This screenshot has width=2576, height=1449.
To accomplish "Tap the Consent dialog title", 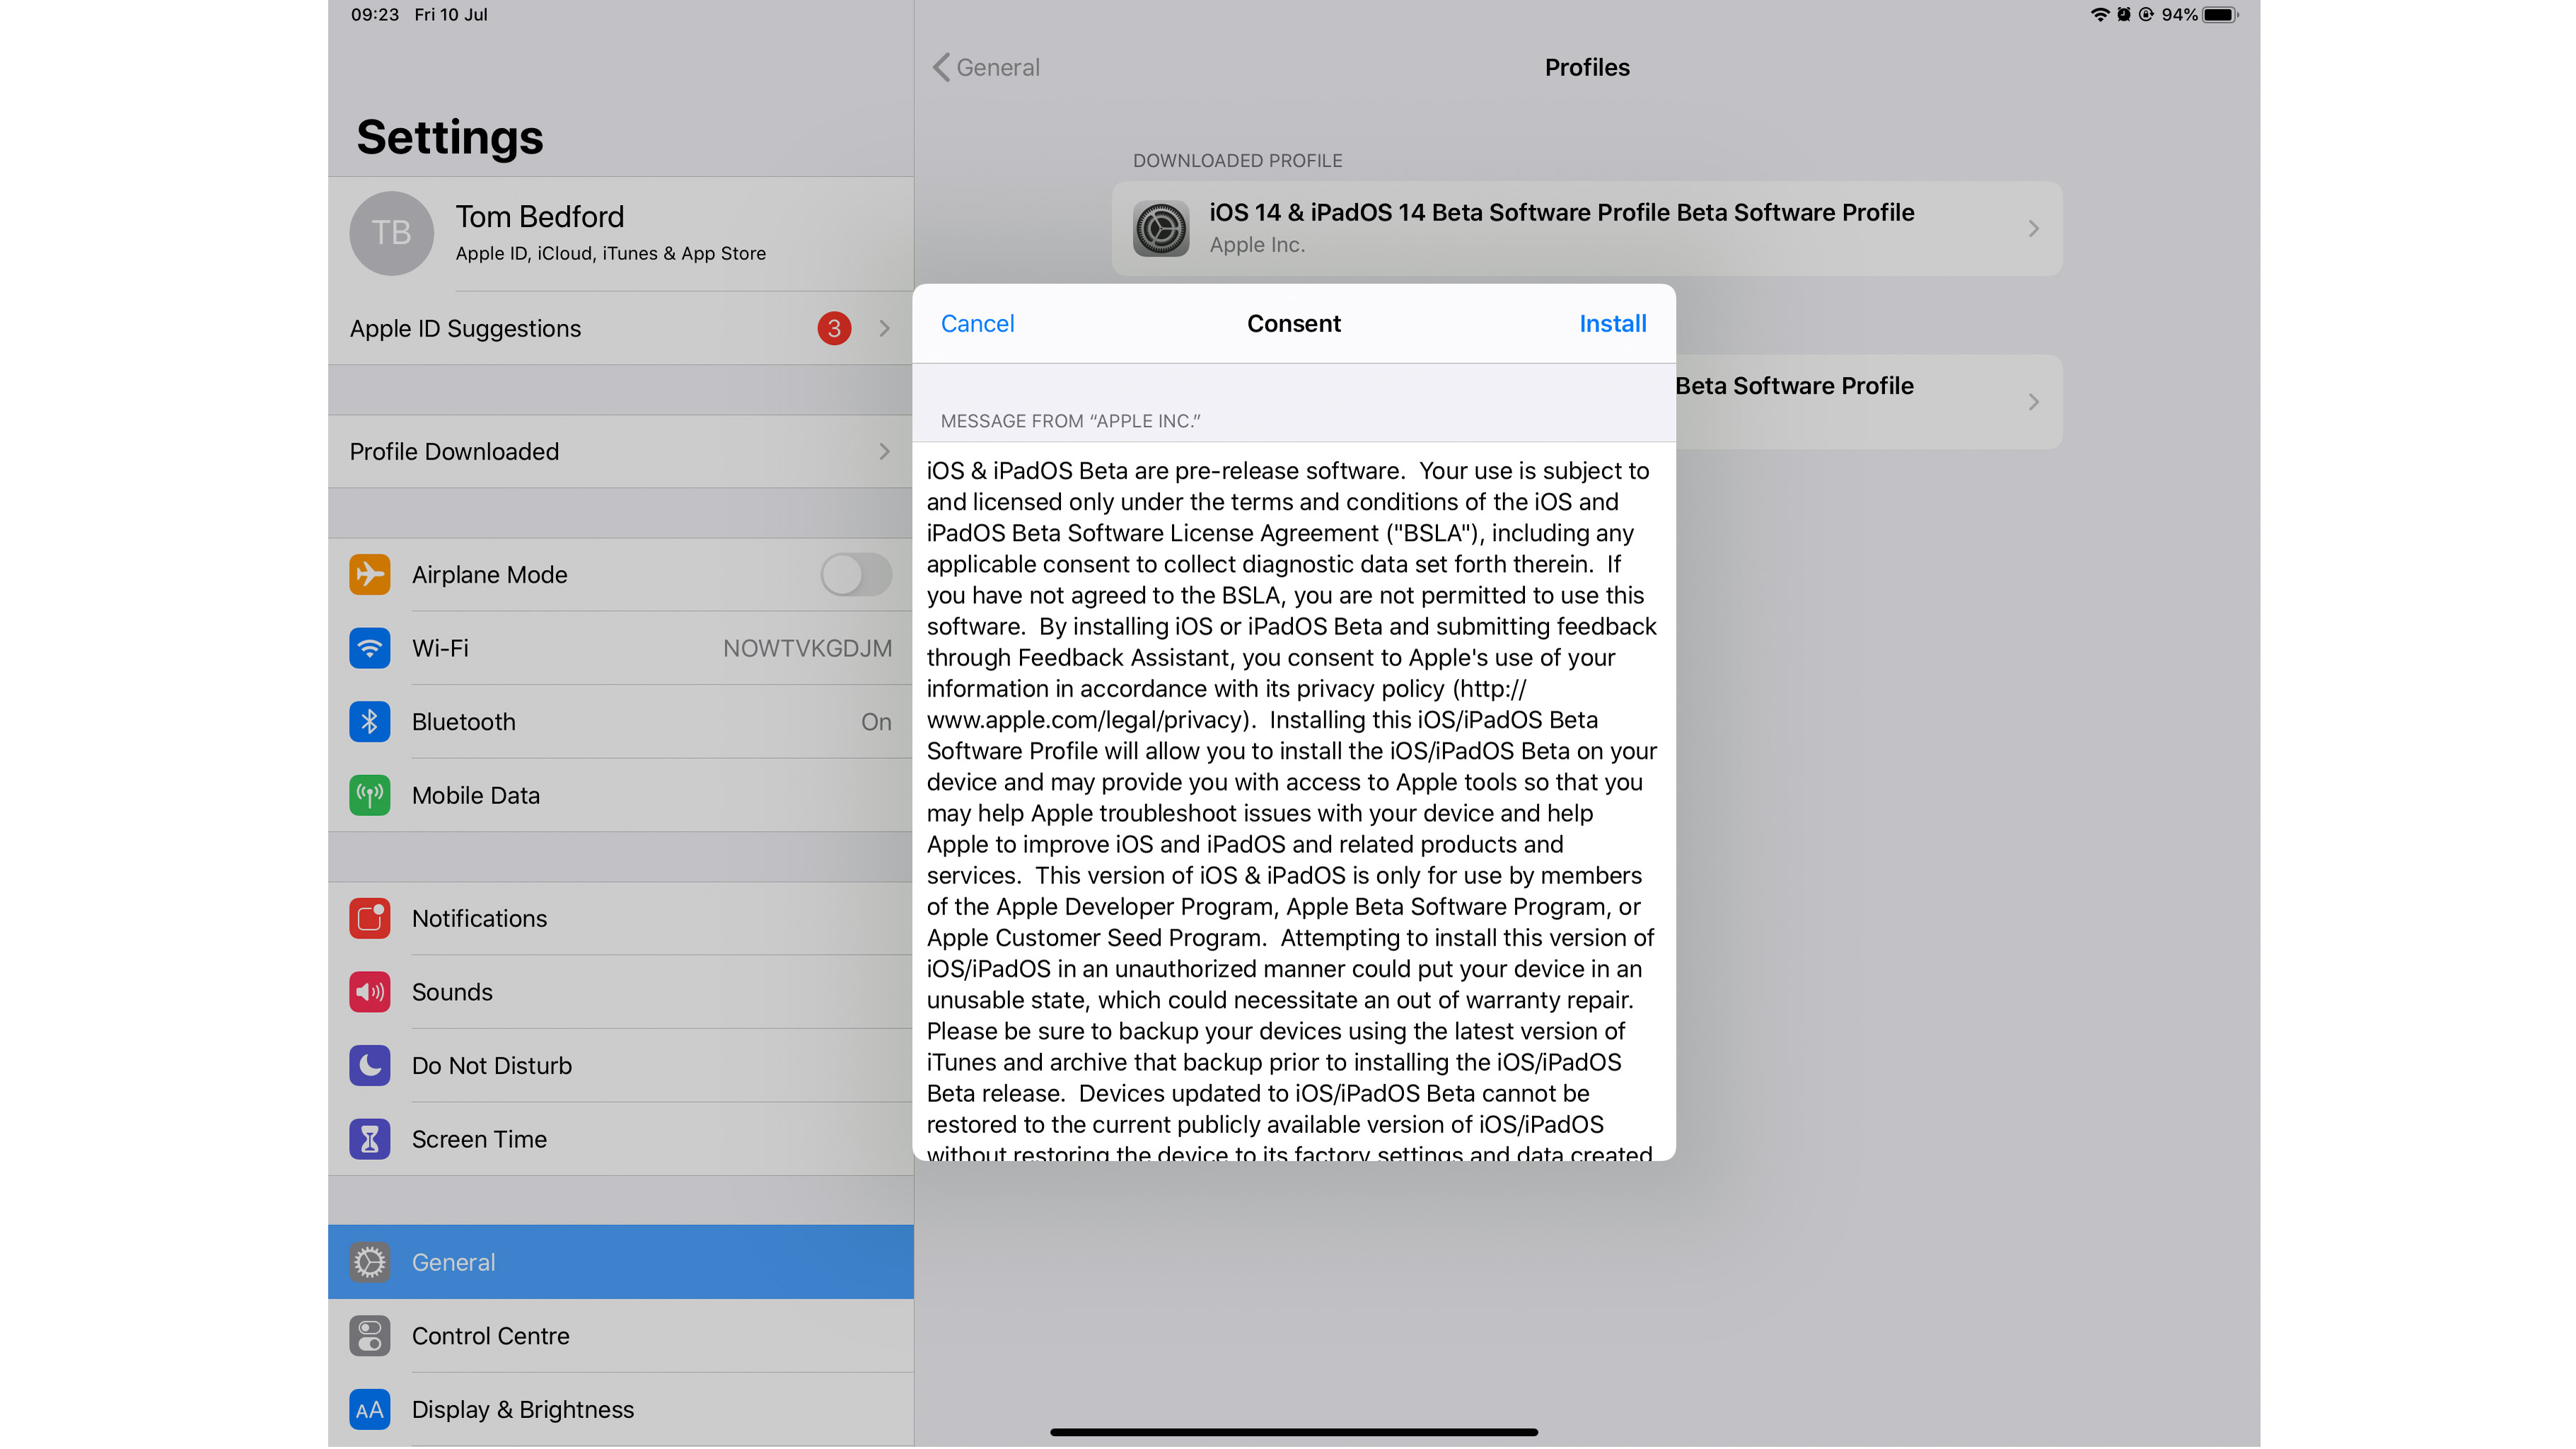I will (x=1293, y=324).
